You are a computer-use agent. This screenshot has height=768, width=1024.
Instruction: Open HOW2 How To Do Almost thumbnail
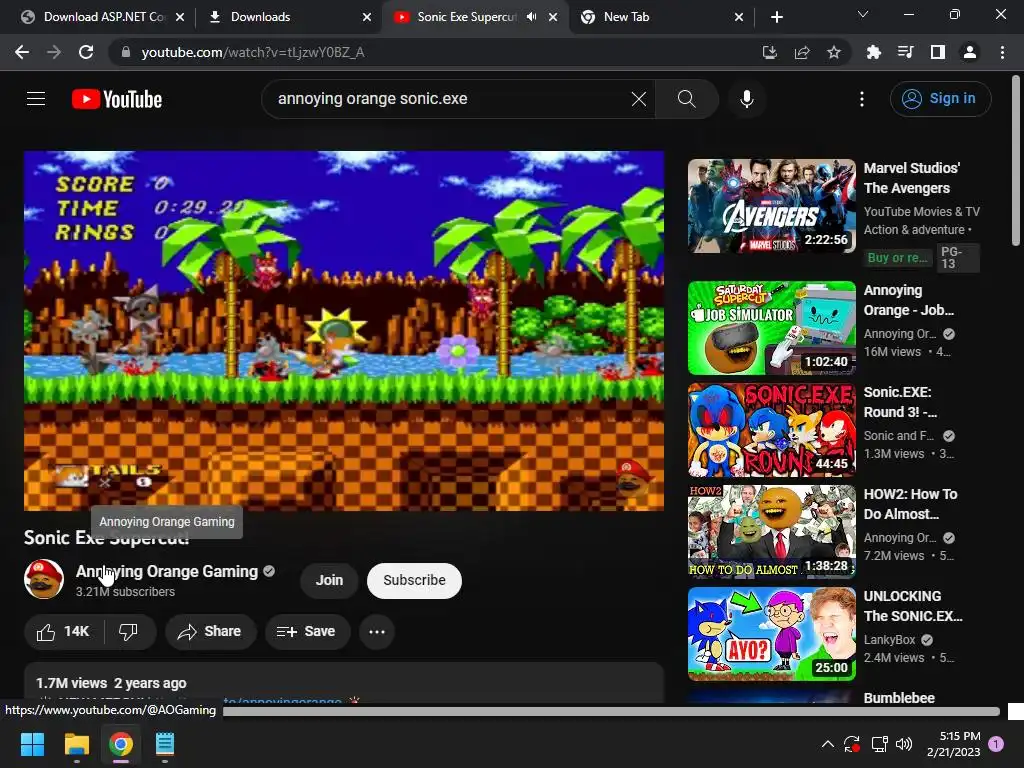pos(771,532)
